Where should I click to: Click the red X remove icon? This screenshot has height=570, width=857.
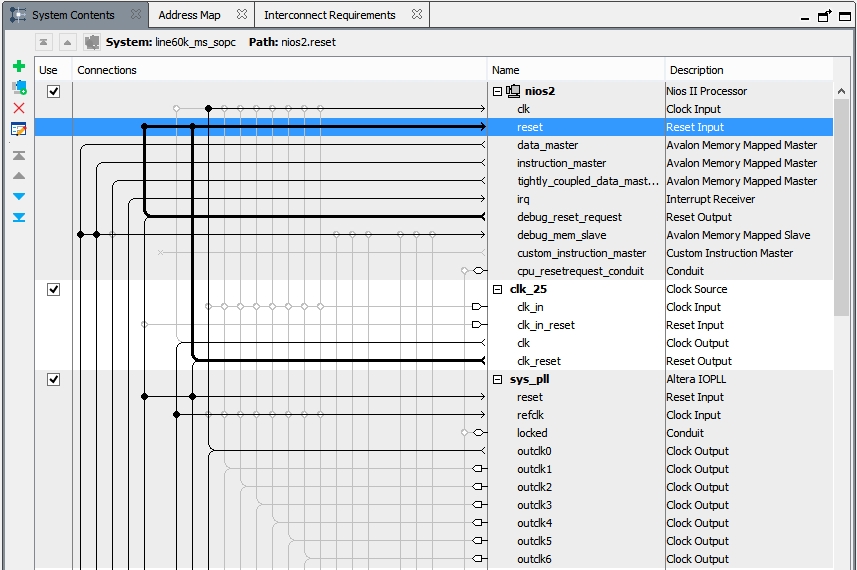(x=18, y=108)
